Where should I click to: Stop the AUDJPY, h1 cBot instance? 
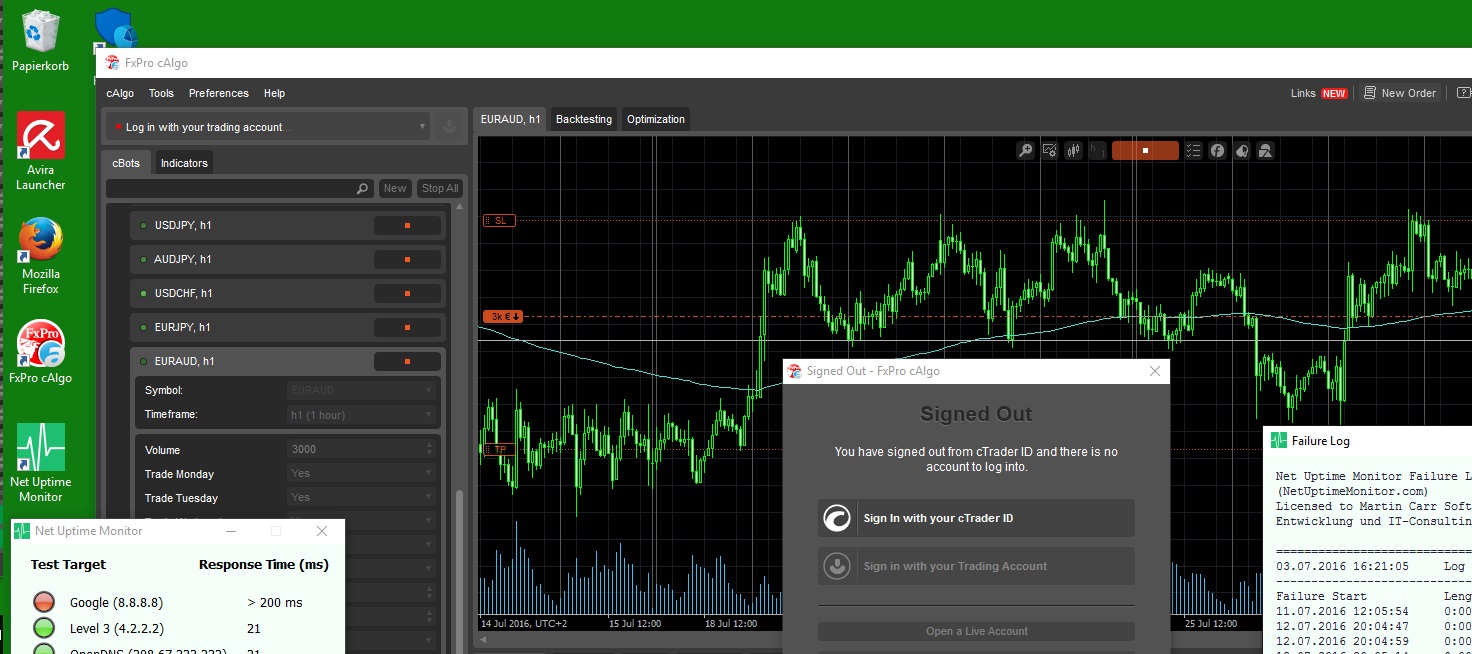407,260
